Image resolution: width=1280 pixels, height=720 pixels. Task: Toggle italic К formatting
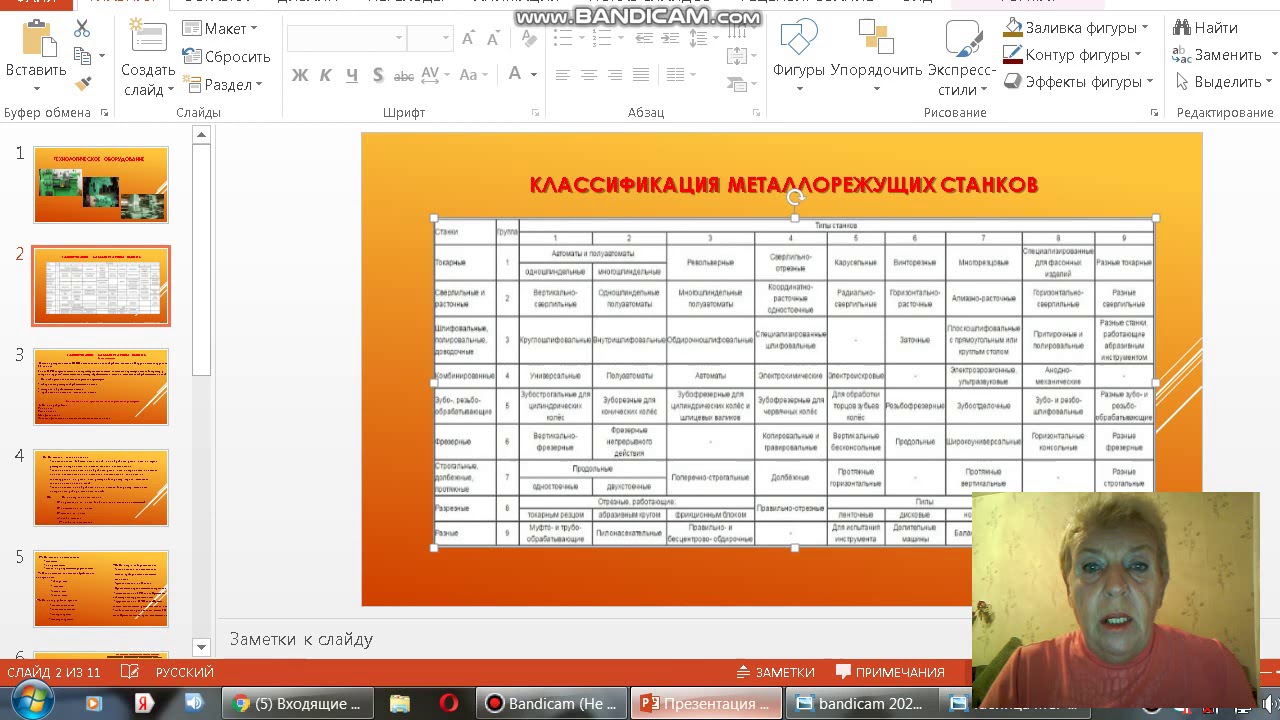click(326, 75)
